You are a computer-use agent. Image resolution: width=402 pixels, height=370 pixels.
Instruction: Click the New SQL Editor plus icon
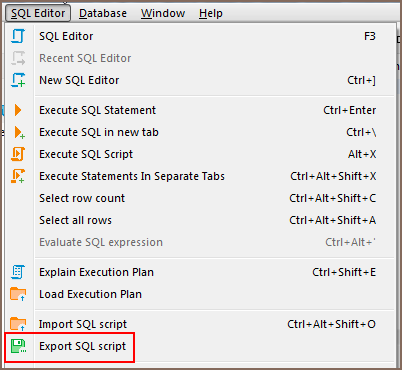click(18, 80)
